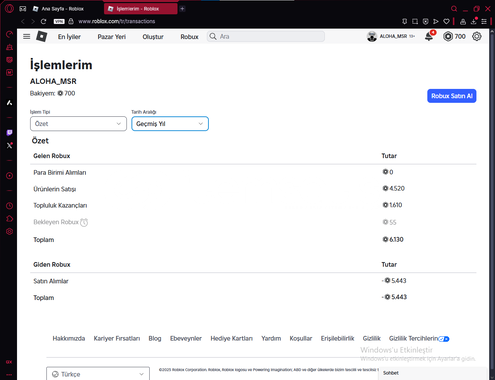Add page to bookmarks heart icon
The height and width of the screenshot is (380, 495).
(446, 21)
